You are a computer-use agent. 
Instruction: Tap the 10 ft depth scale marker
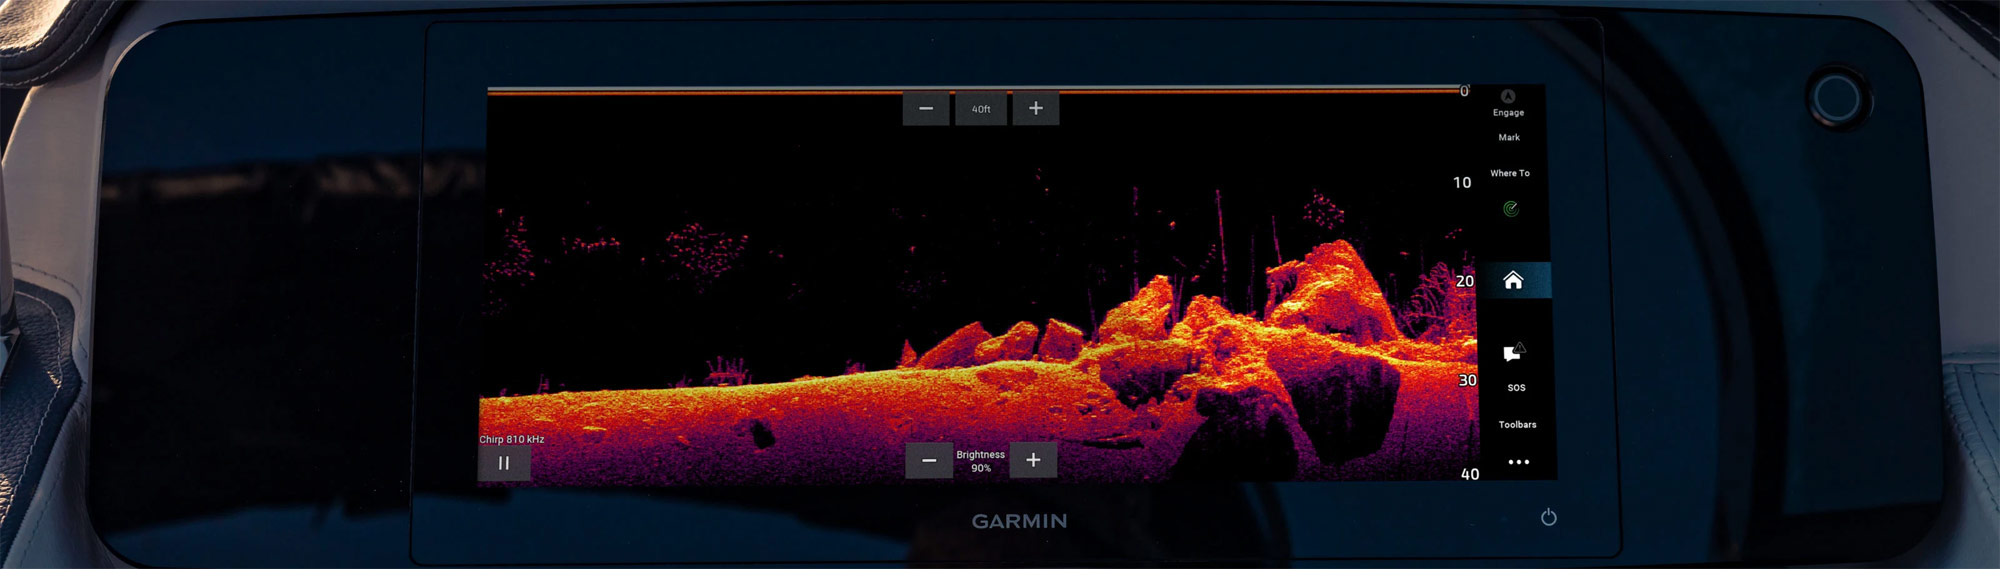coord(1462,183)
